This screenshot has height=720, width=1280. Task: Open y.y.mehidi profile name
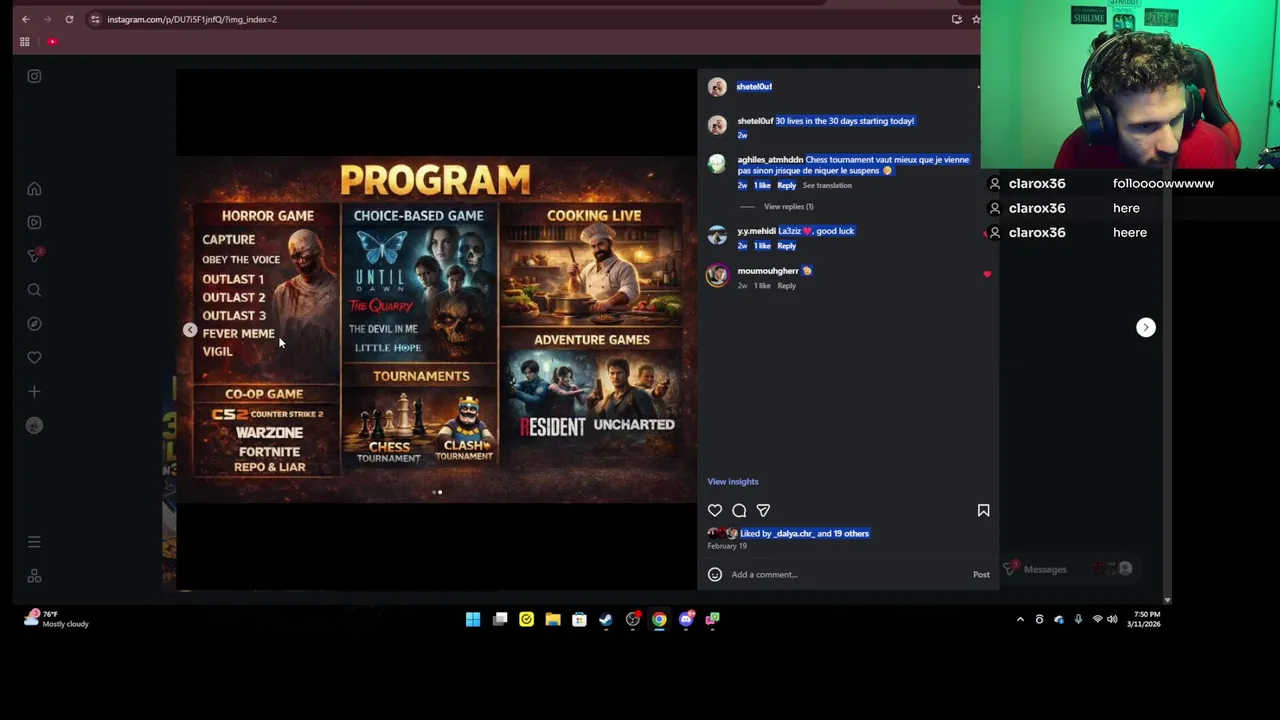[x=756, y=231]
